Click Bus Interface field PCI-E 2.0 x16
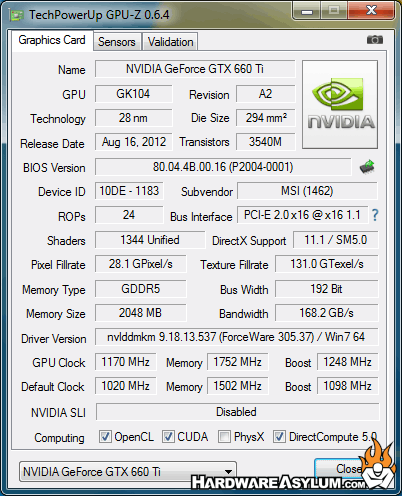This screenshot has width=402, height=496. coord(302,215)
